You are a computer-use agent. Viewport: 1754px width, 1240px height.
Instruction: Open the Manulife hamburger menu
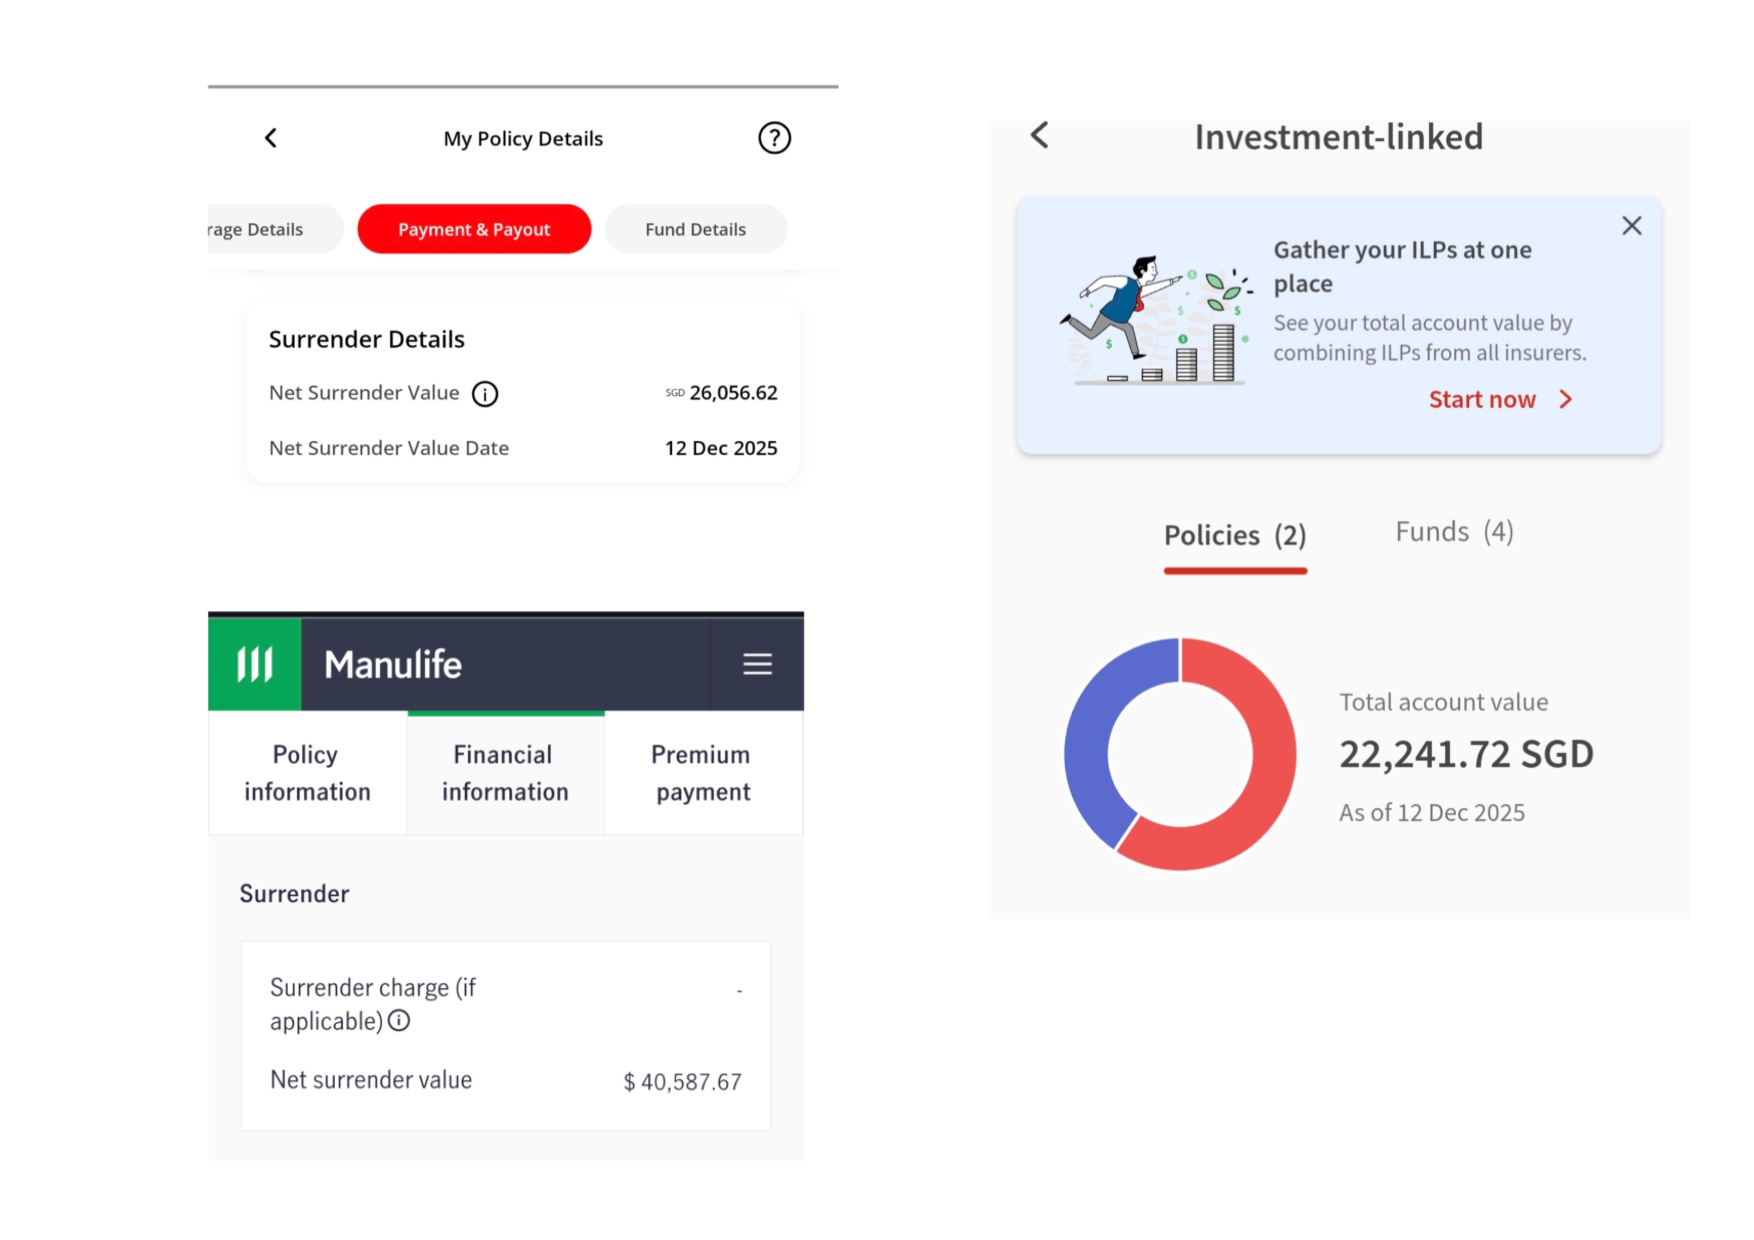coord(757,664)
